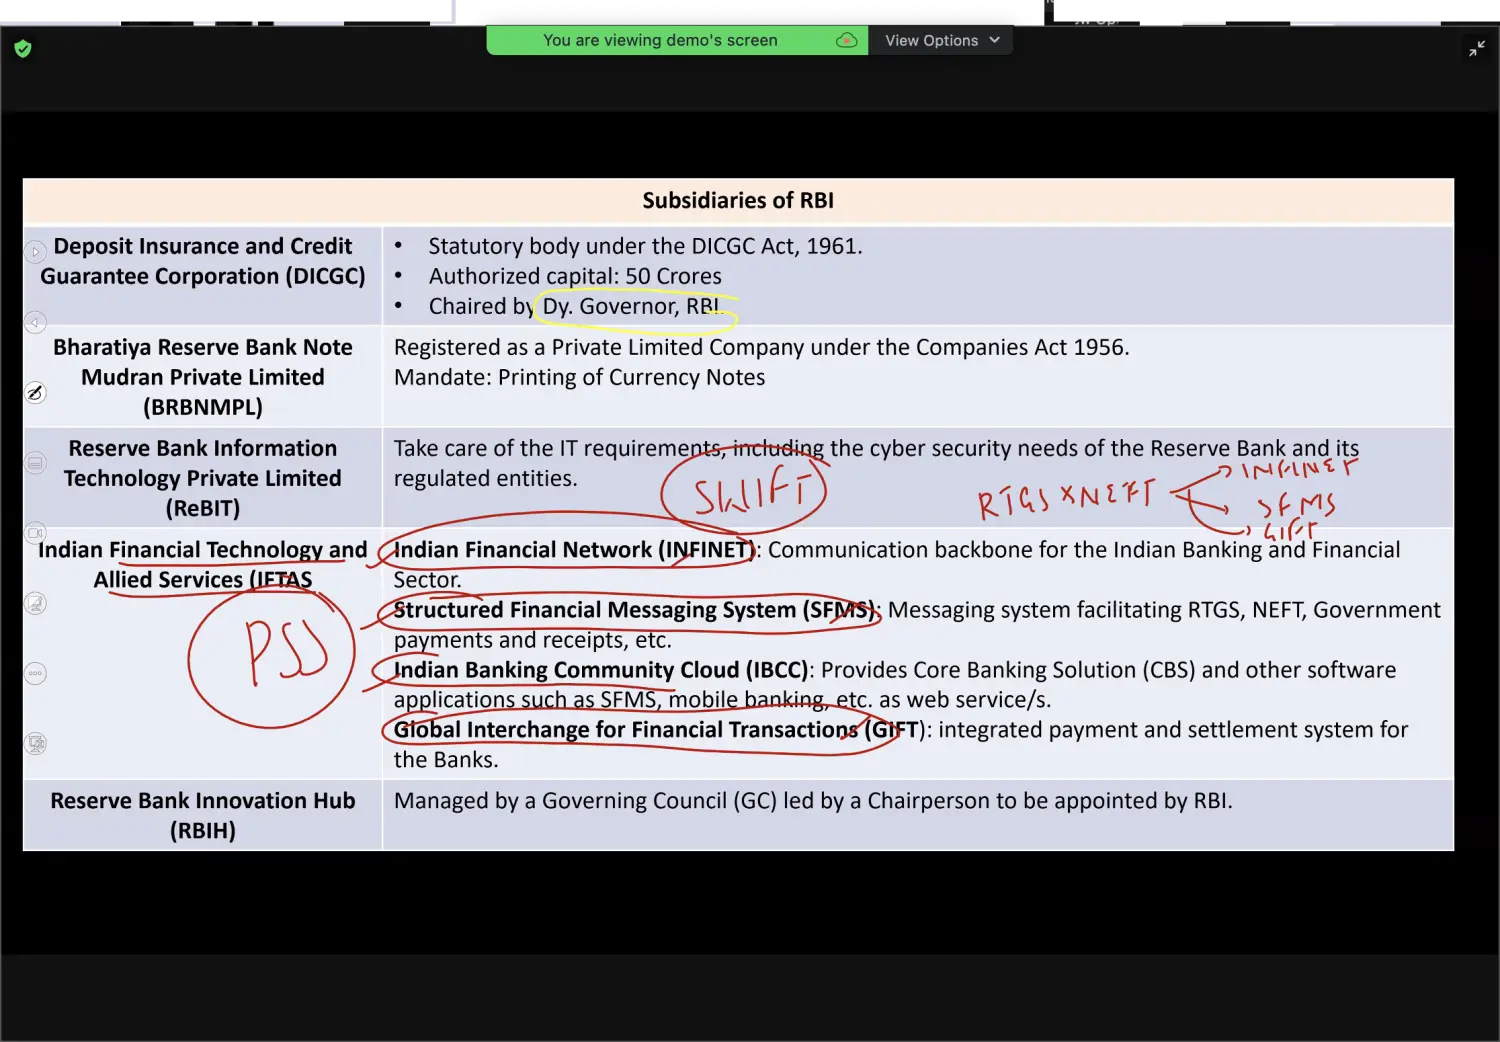Screen dimensions: 1500x1042
Task: Open the more options ellipsis on slide
Action: pyautogui.click(x=35, y=673)
